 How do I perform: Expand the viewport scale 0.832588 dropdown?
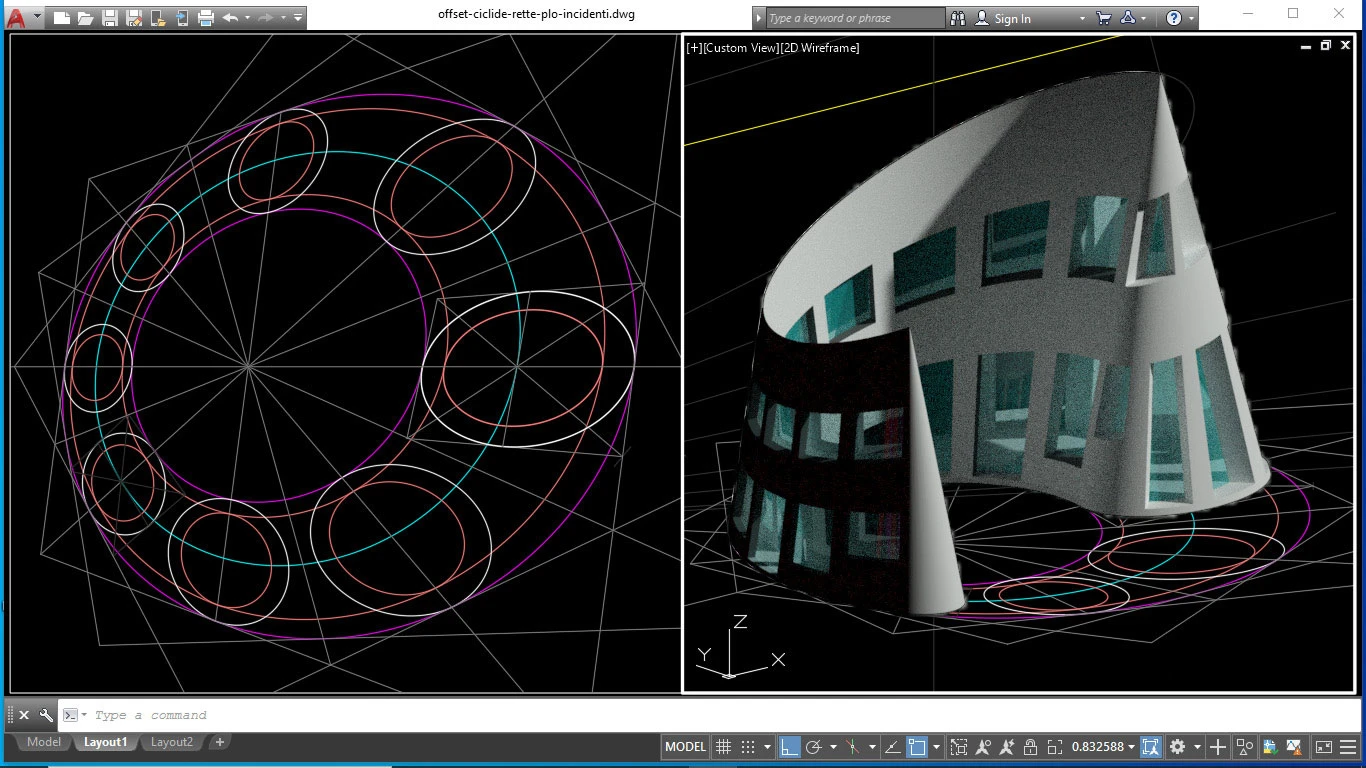point(1131,747)
